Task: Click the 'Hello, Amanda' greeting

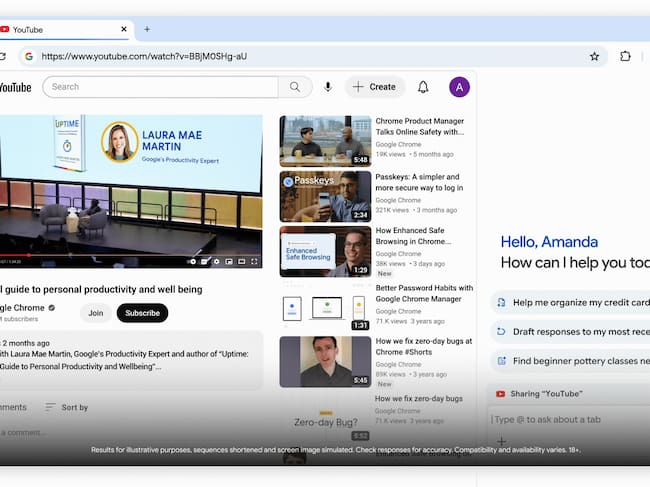Action: coord(549,242)
